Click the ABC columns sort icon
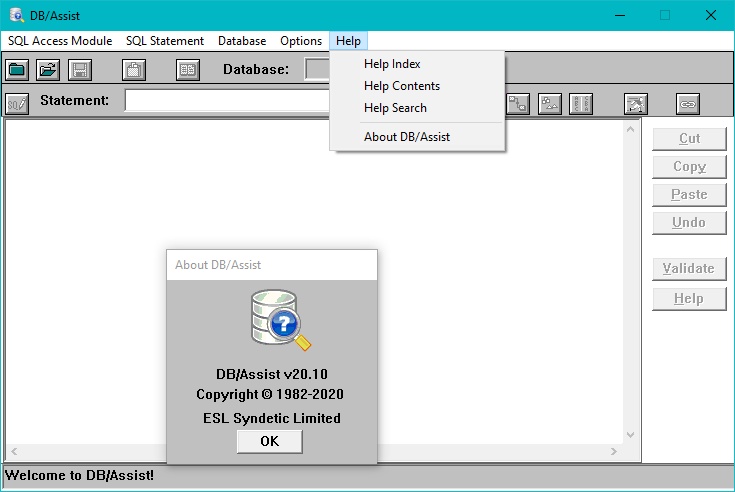The height and width of the screenshot is (492, 735). (581, 103)
